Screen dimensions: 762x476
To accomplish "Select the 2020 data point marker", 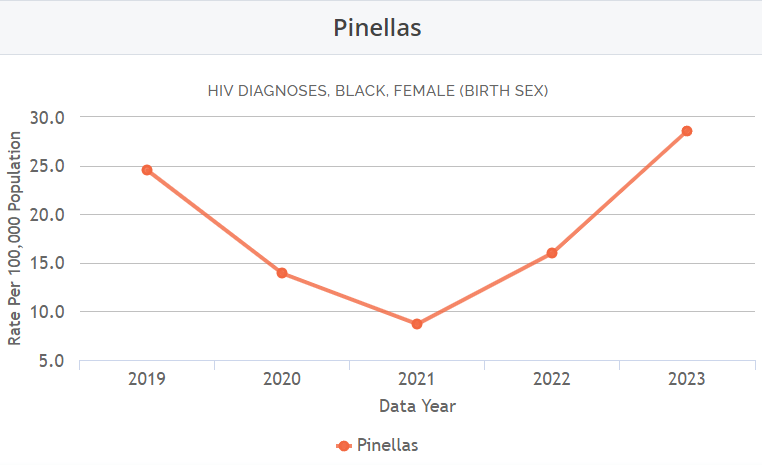I will pos(282,273).
